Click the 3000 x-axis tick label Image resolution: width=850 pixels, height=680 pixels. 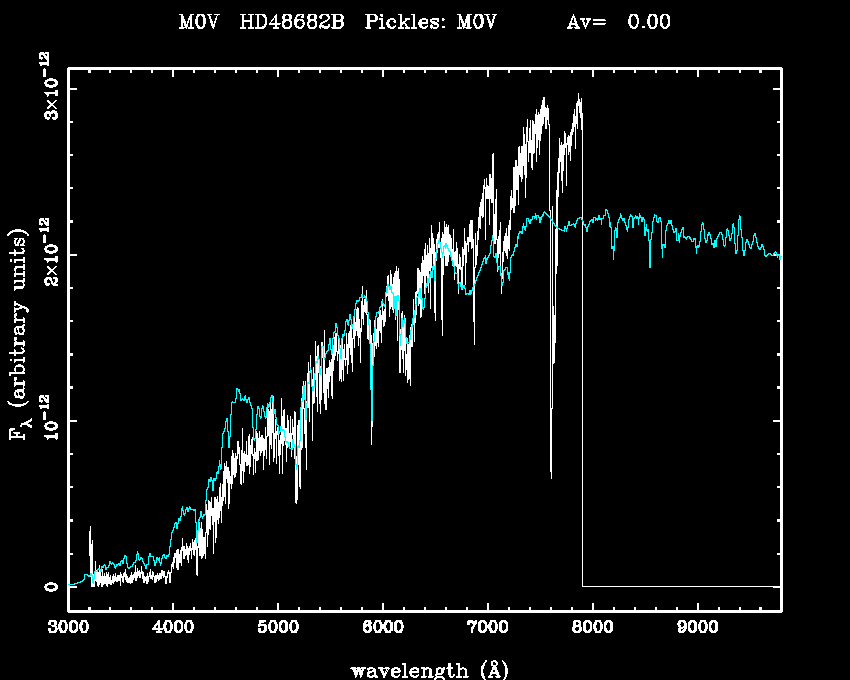point(68,627)
